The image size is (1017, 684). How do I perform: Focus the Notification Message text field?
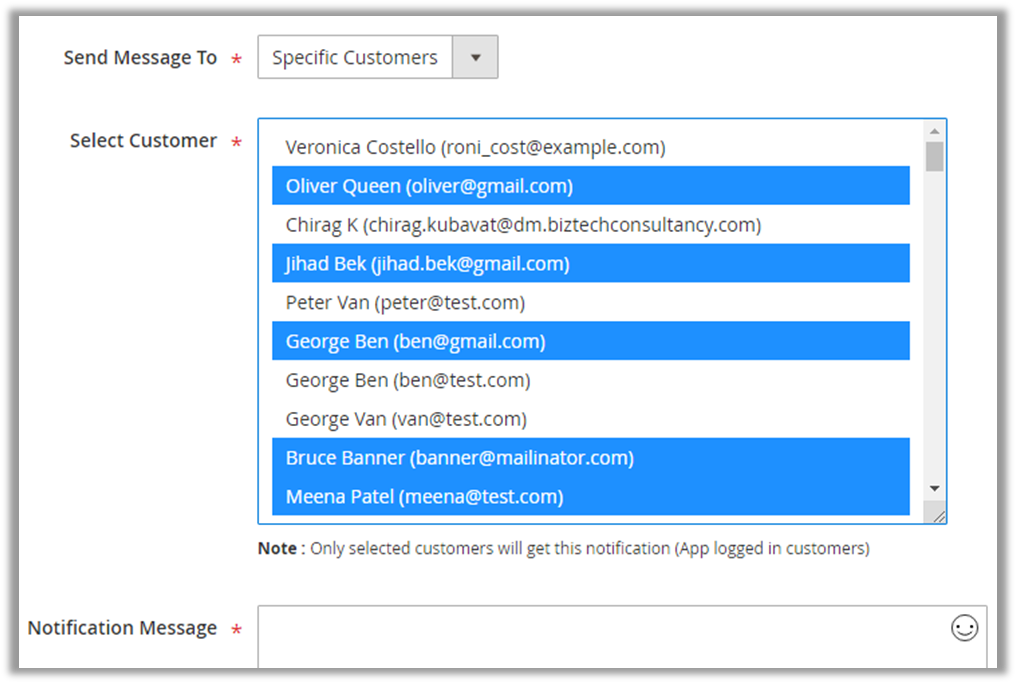(600, 640)
